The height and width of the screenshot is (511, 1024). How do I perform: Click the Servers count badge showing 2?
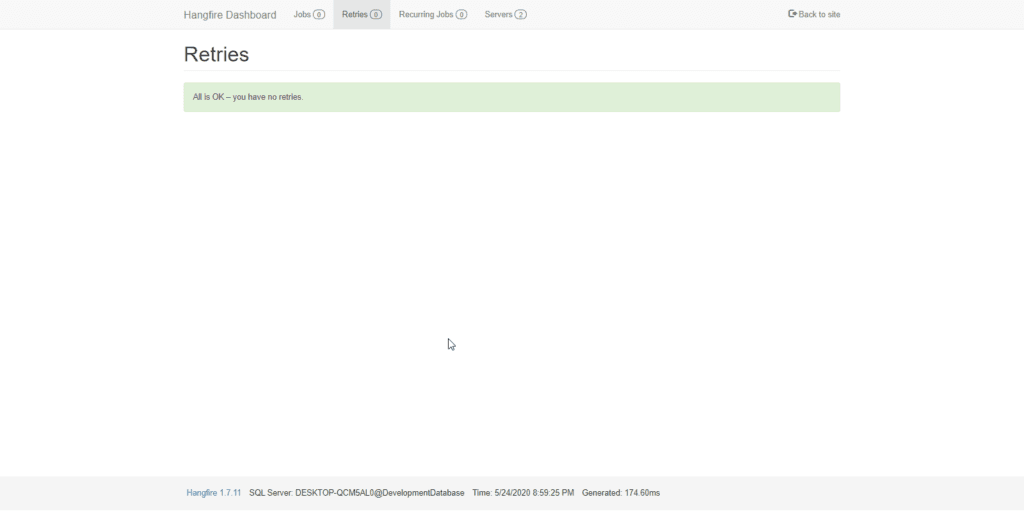click(x=520, y=14)
